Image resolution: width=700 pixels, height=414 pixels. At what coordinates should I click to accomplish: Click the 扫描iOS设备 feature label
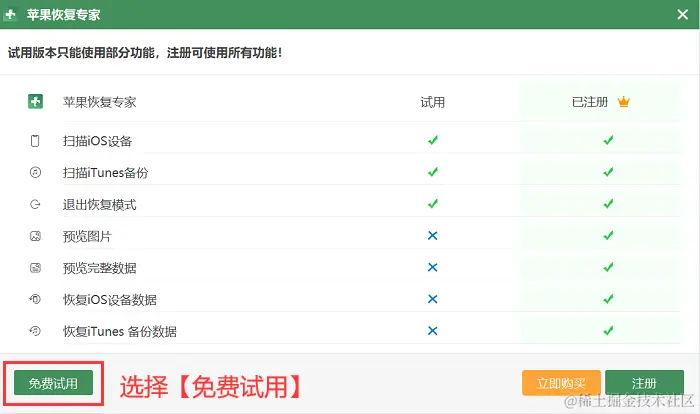[97, 141]
